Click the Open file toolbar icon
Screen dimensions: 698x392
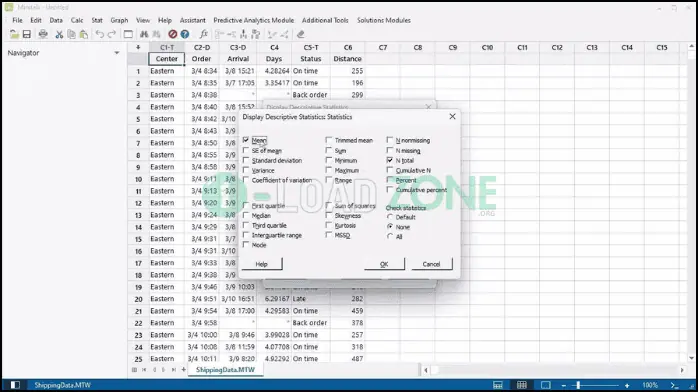[14, 34]
